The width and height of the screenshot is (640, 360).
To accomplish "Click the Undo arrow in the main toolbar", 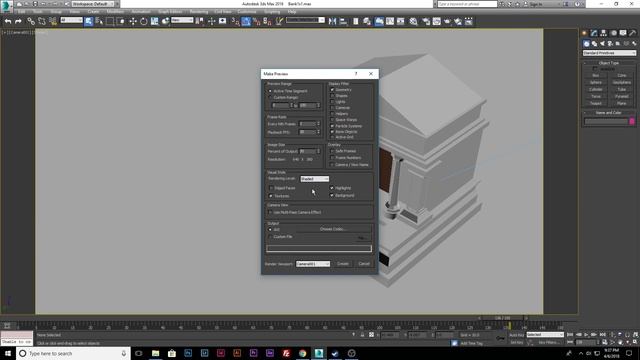I will [8, 21].
